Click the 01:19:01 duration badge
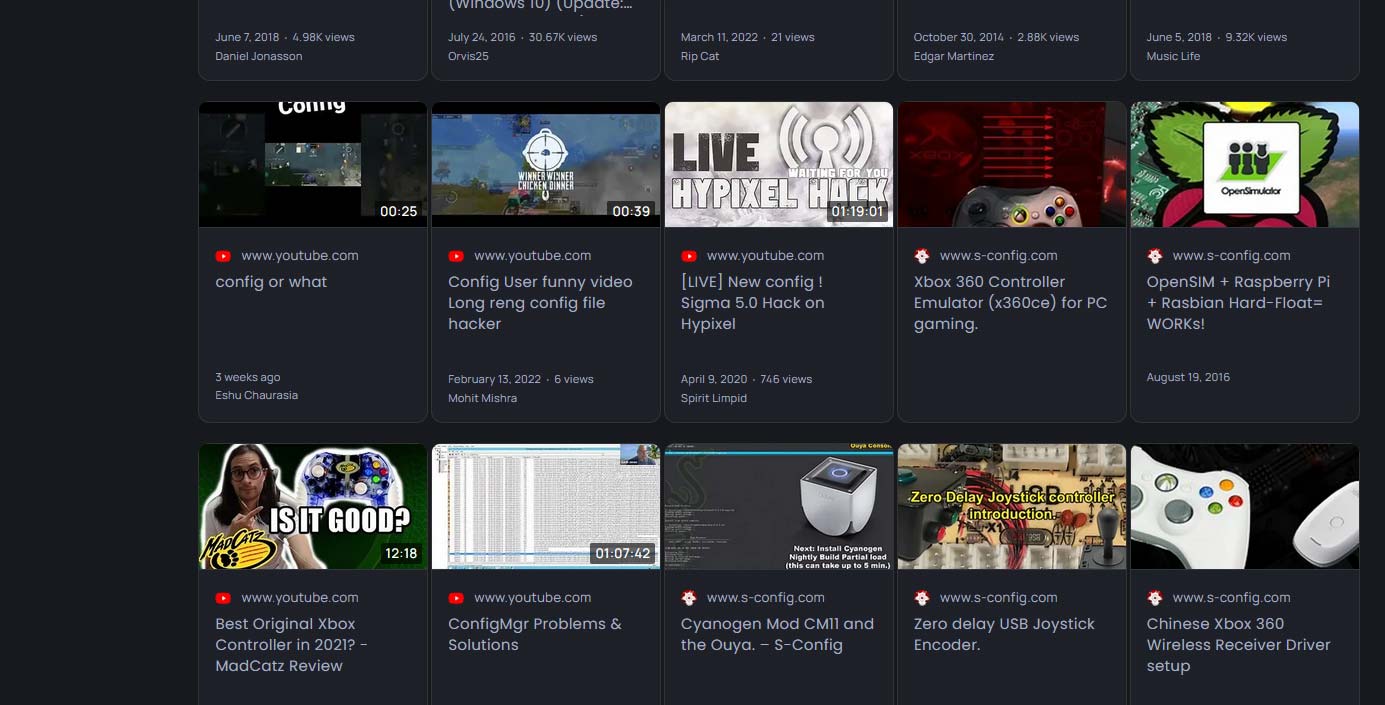 pos(857,211)
